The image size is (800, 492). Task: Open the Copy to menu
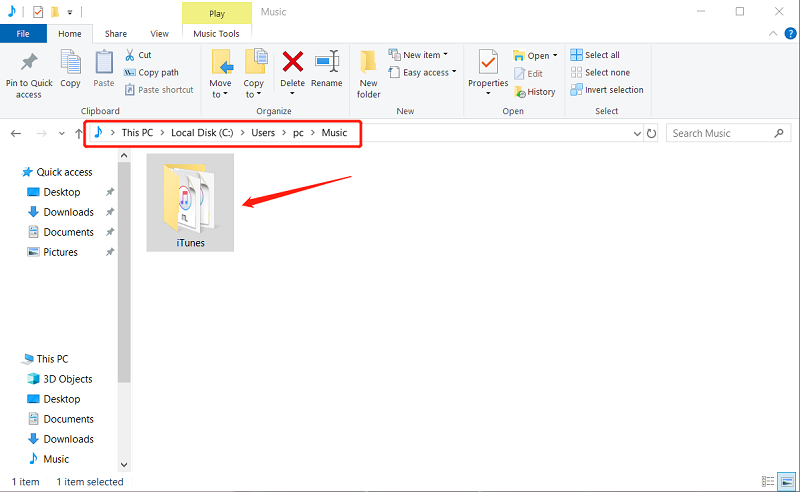(x=254, y=74)
